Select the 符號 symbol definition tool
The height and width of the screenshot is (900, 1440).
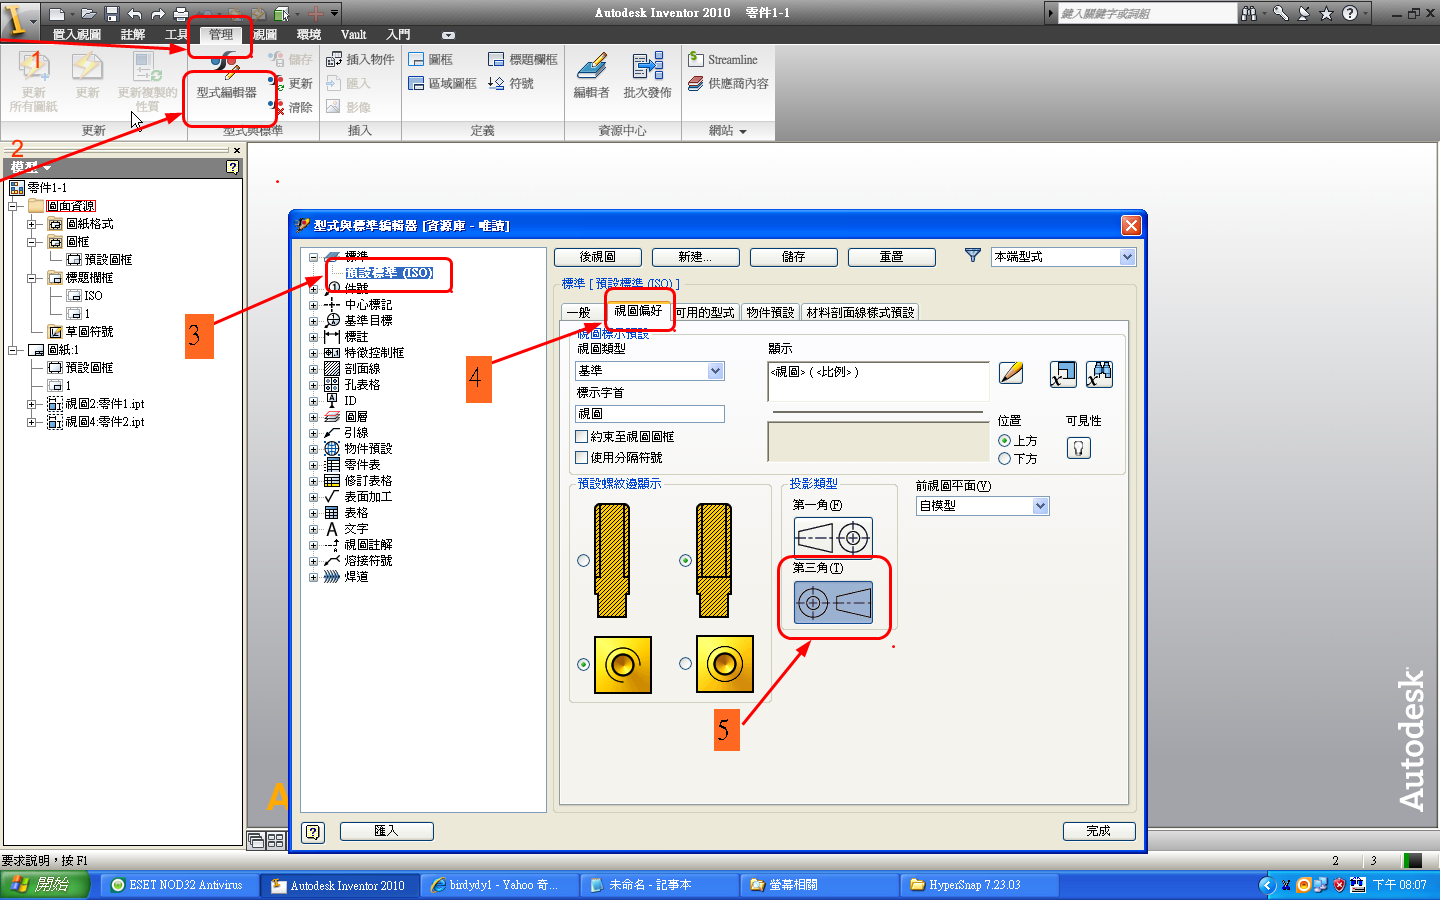click(x=511, y=84)
